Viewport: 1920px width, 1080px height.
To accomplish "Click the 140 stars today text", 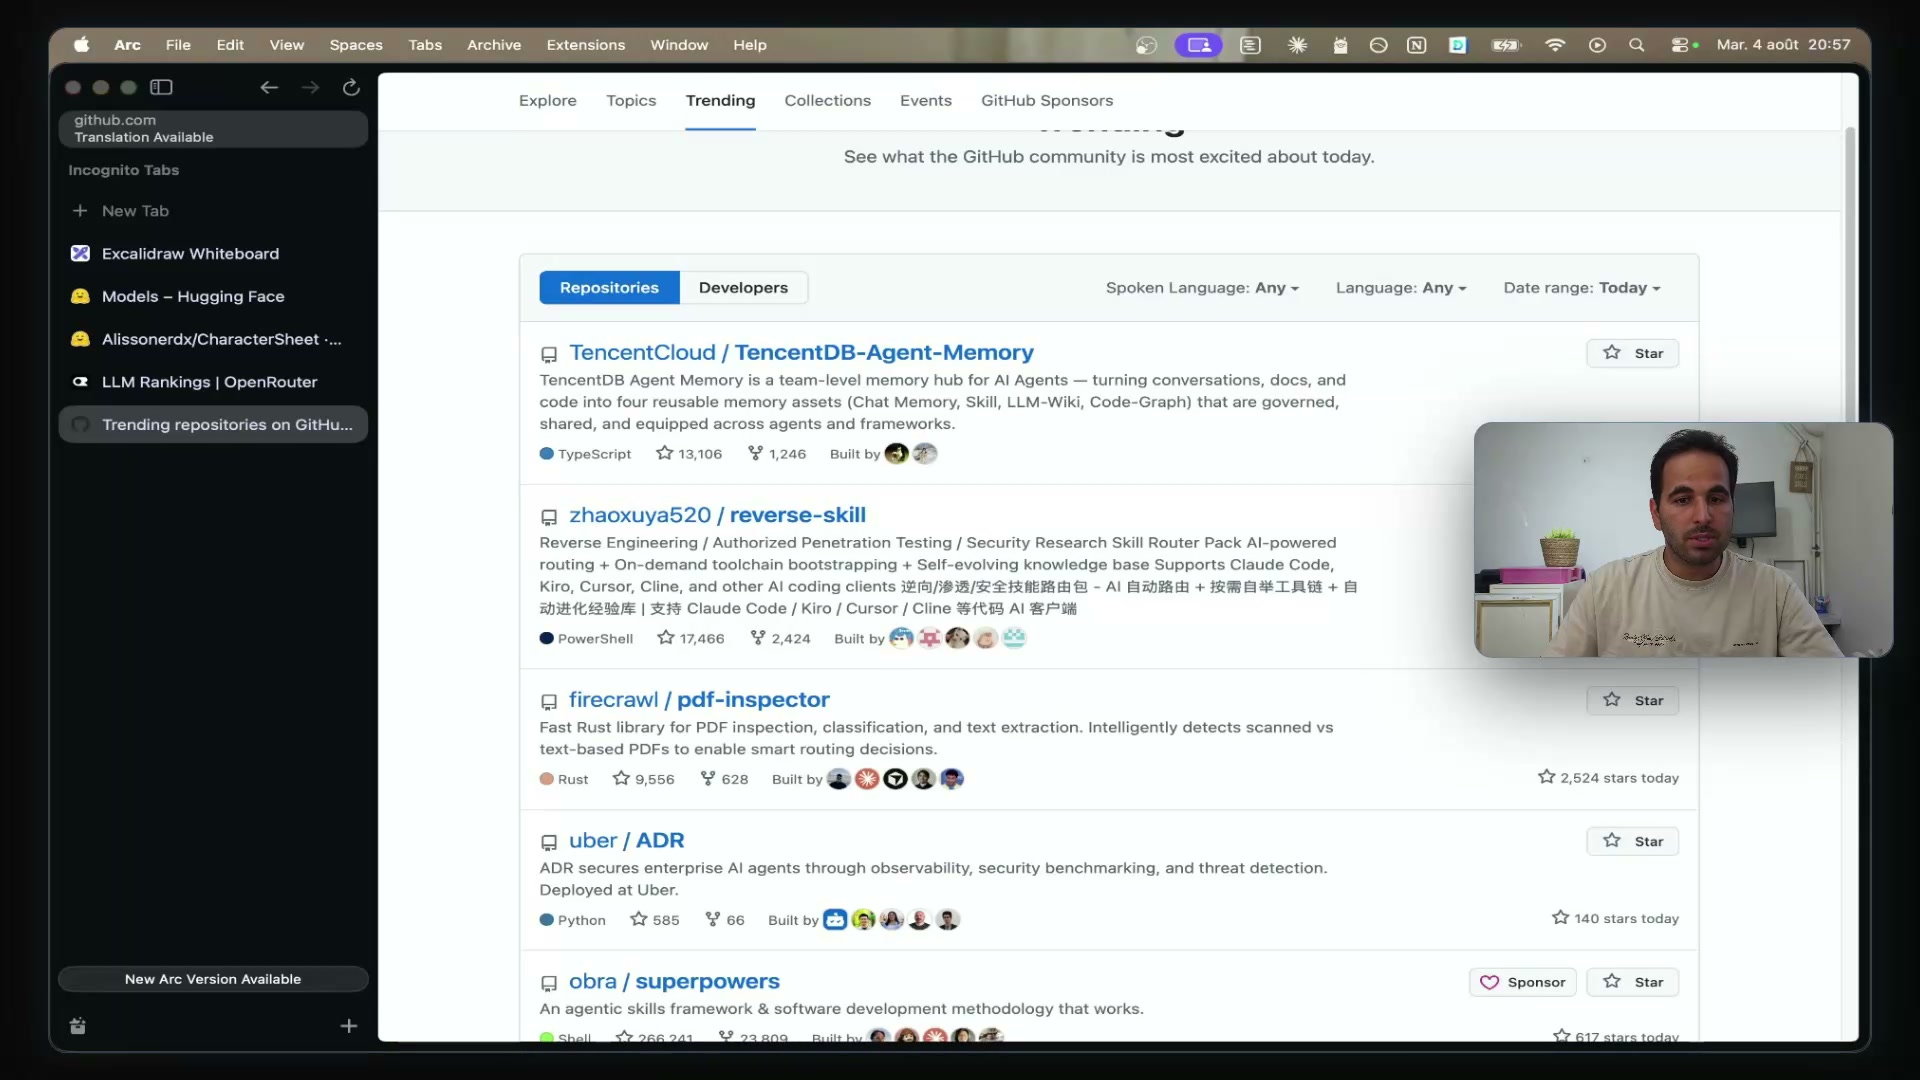I will click(x=1626, y=918).
